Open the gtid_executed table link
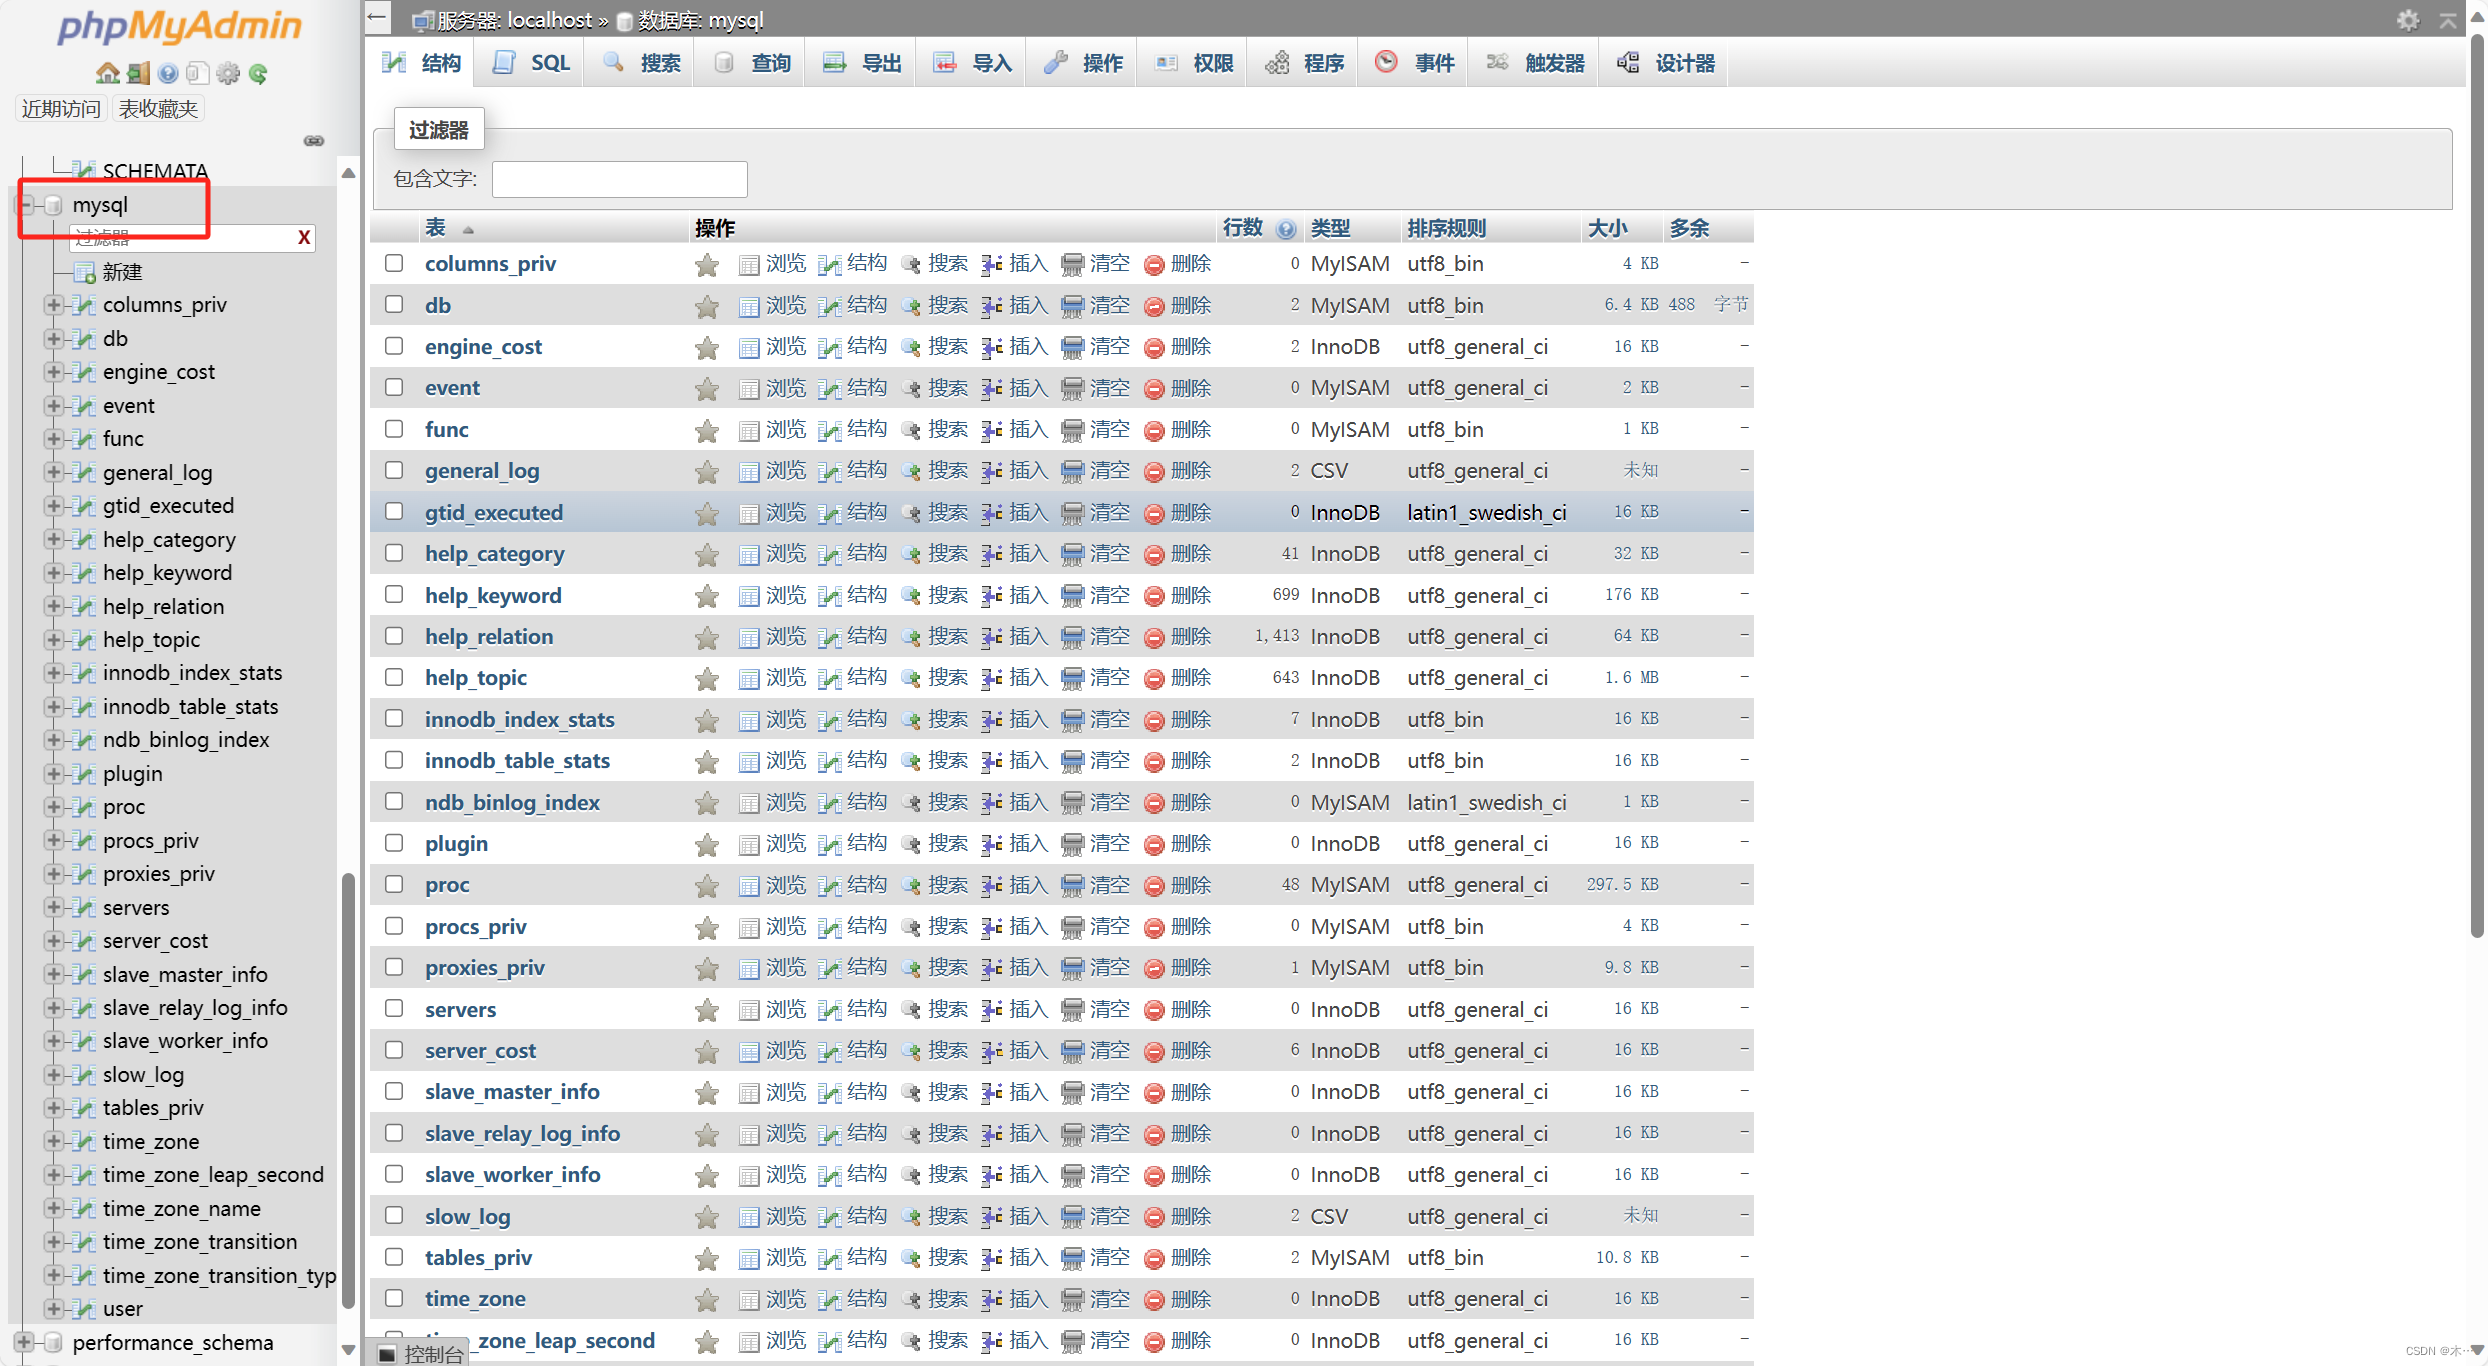2488x1366 pixels. [493, 512]
